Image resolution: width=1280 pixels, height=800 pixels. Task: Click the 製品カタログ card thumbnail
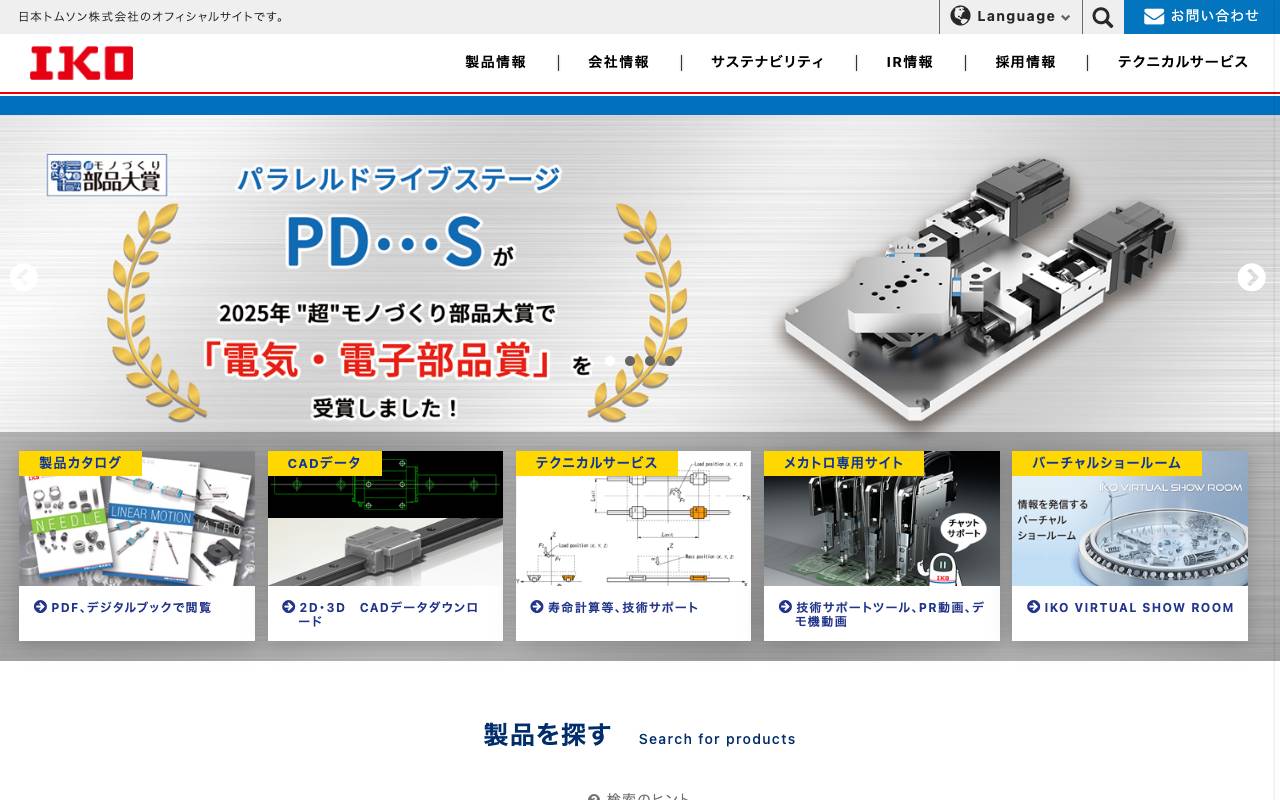(x=136, y=518)
